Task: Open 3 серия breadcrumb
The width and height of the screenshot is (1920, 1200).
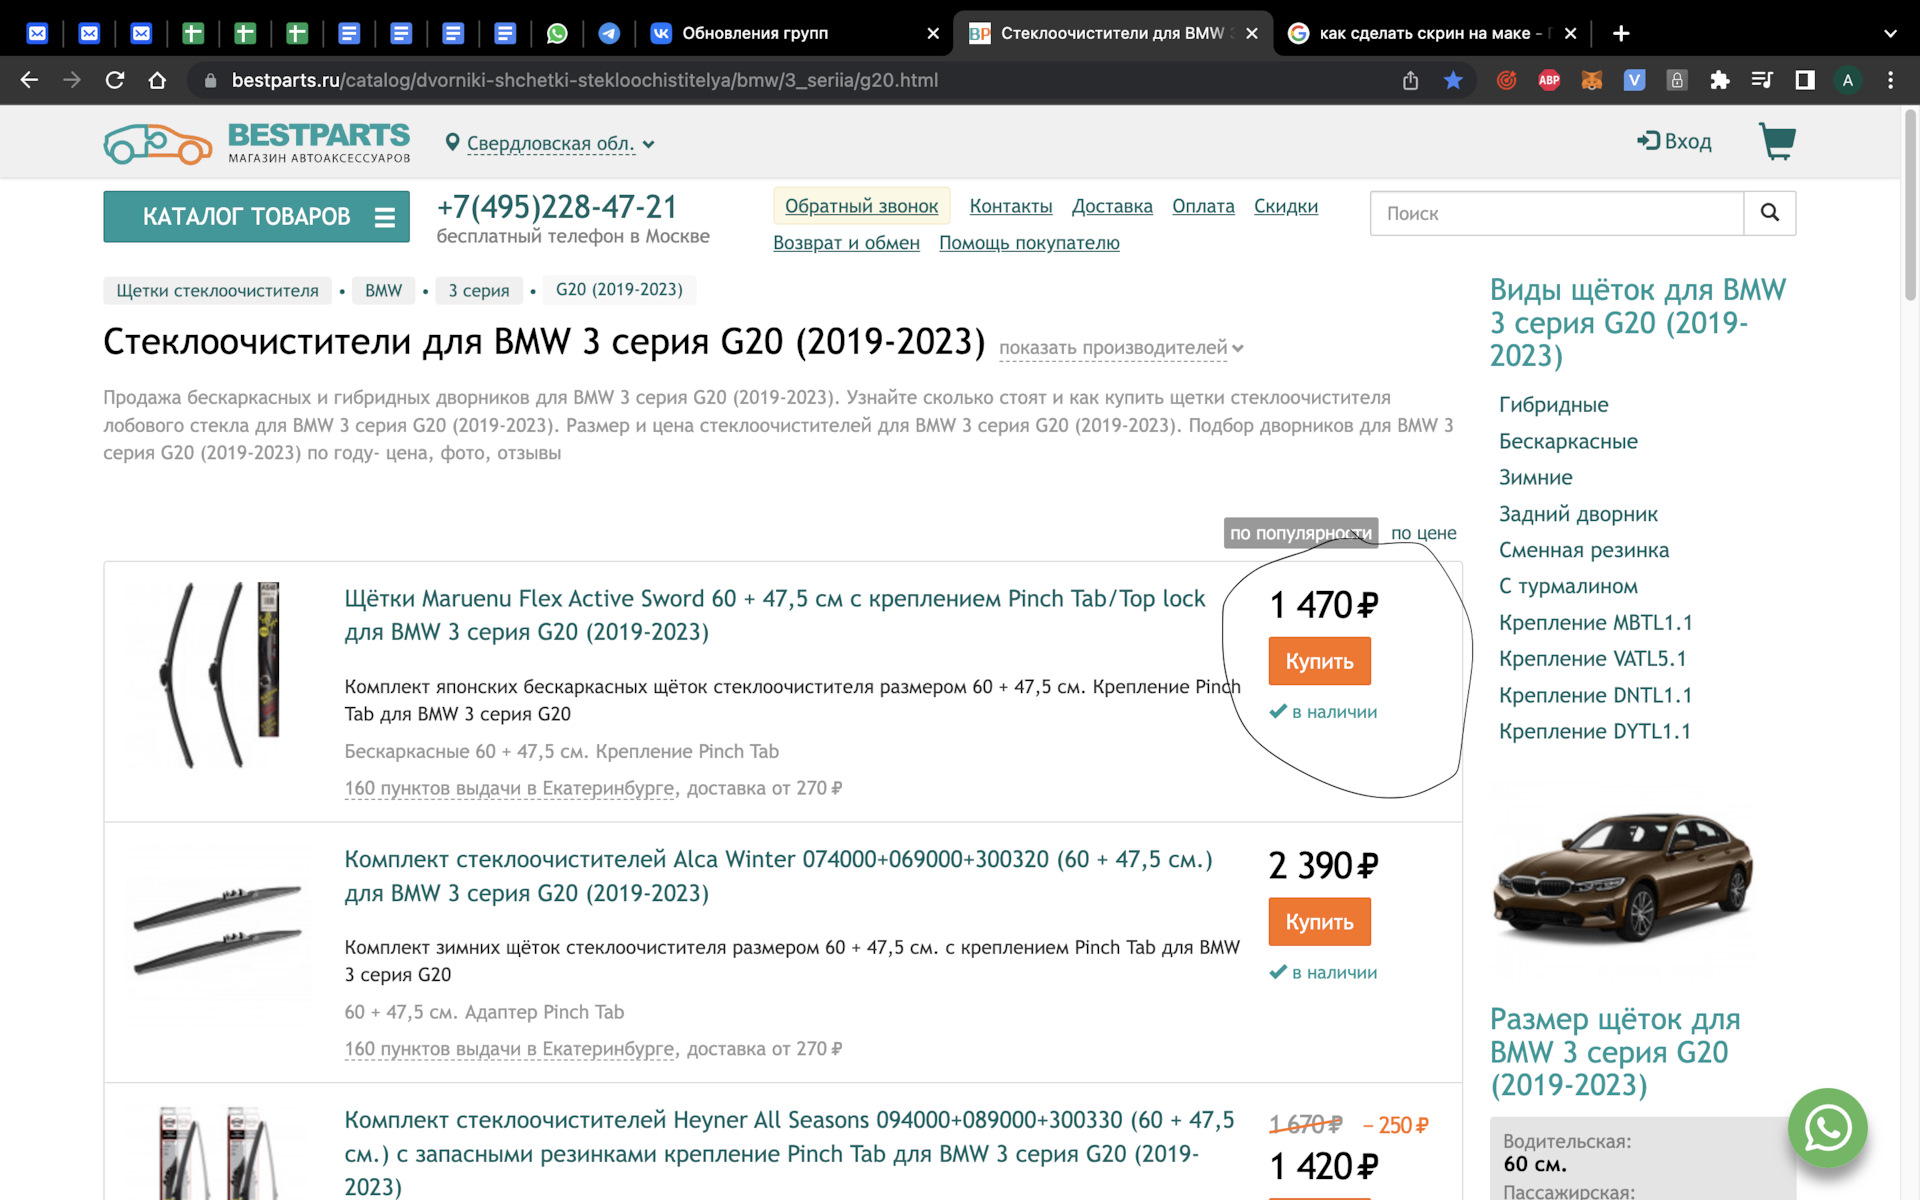Action: pyautogui.click(x=478, y=290)
